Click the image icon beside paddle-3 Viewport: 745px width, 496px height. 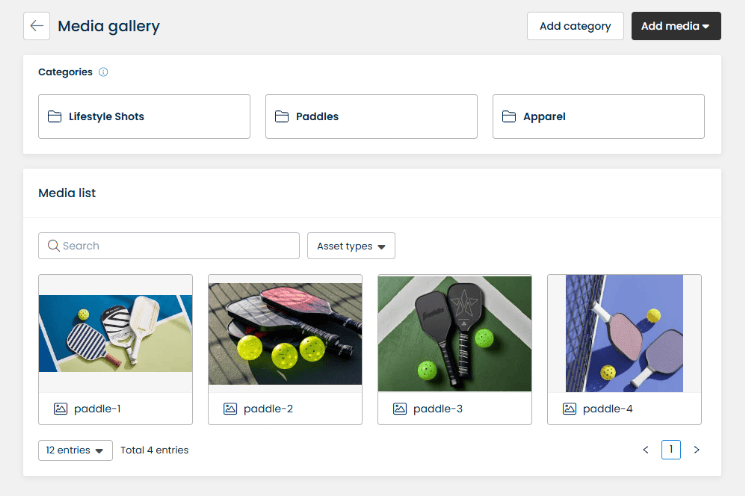point(400,408)
